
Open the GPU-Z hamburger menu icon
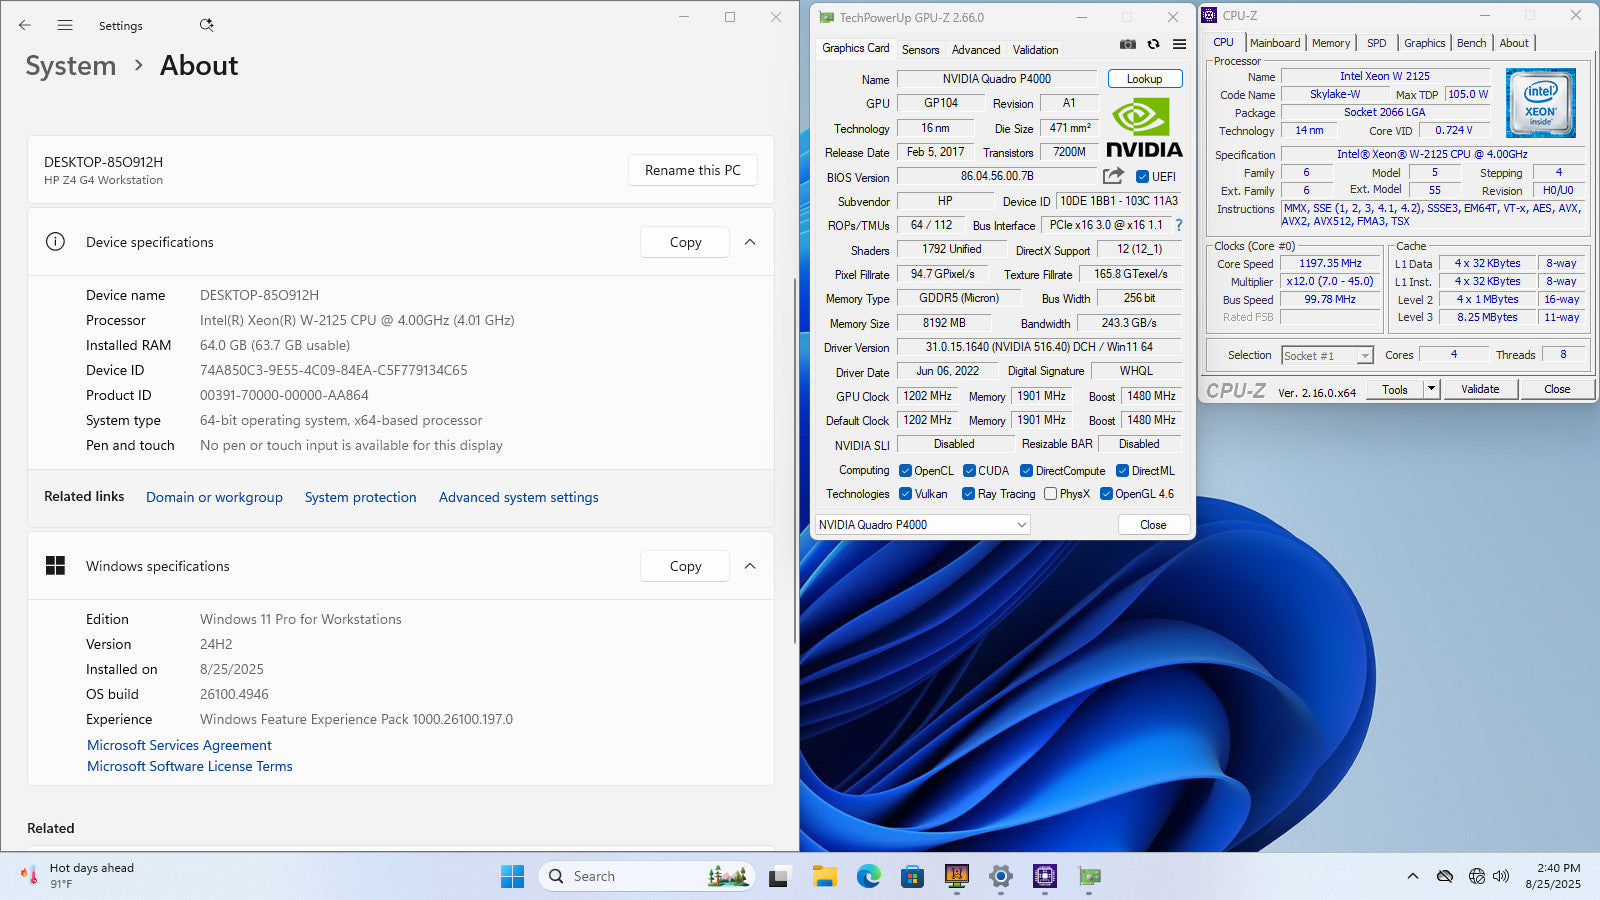click(x=1179, y=44)
